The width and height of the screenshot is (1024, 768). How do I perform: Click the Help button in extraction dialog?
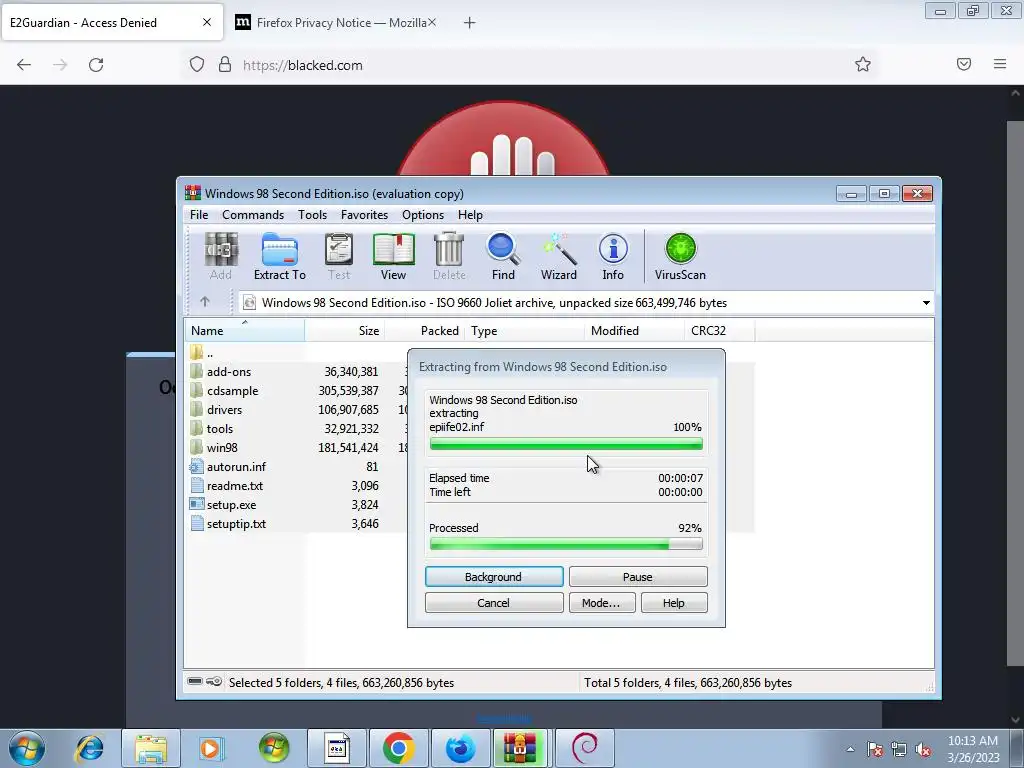tap(674, 603)
